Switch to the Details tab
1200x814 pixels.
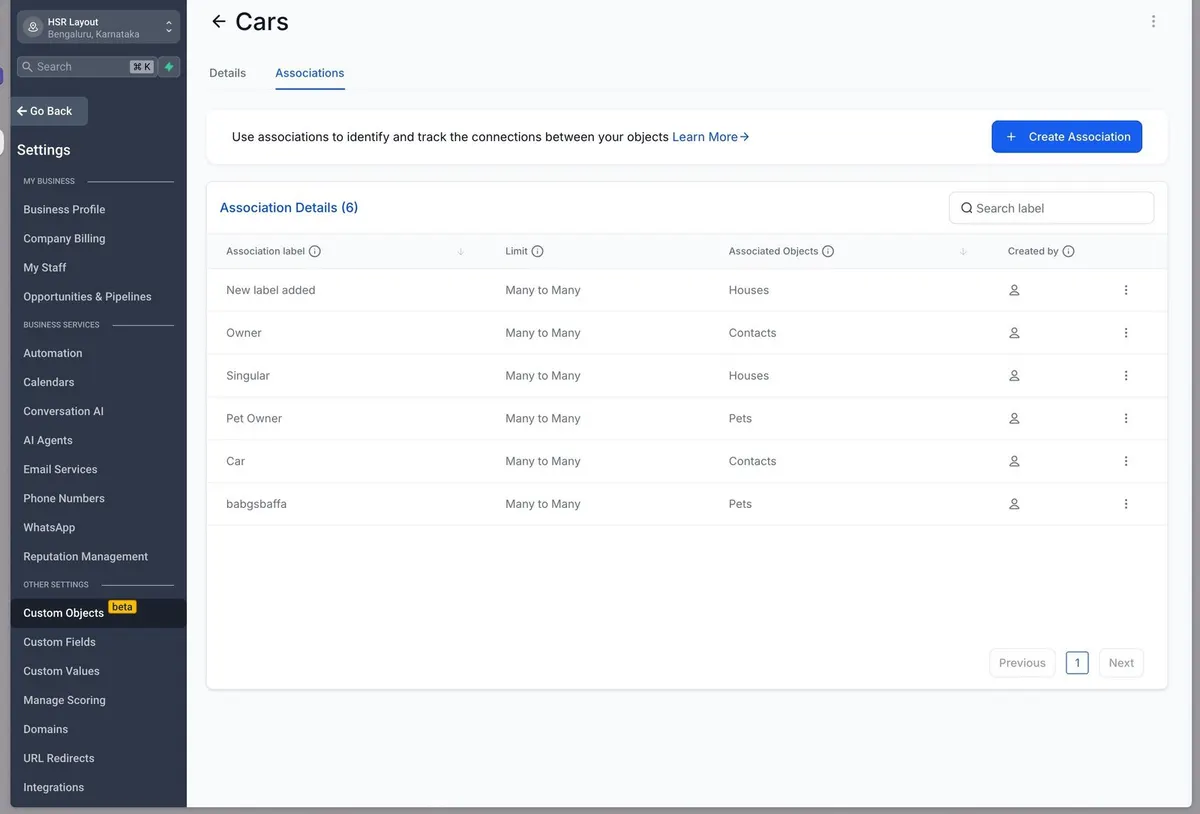pyautogui.click(x=227, y=73)
